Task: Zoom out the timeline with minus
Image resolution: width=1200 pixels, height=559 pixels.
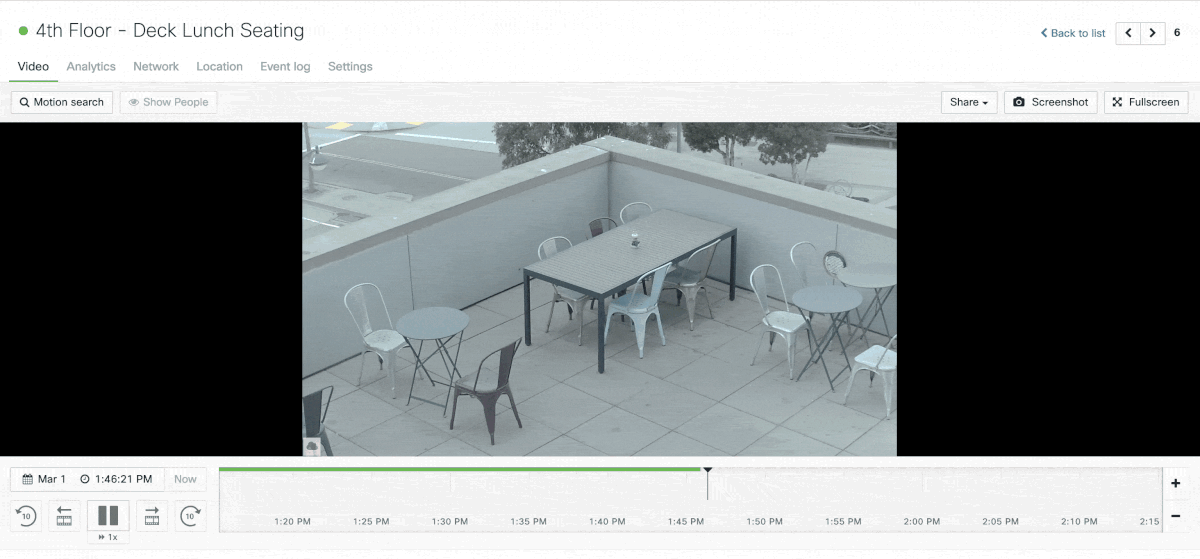Action: pos(1175,515)
